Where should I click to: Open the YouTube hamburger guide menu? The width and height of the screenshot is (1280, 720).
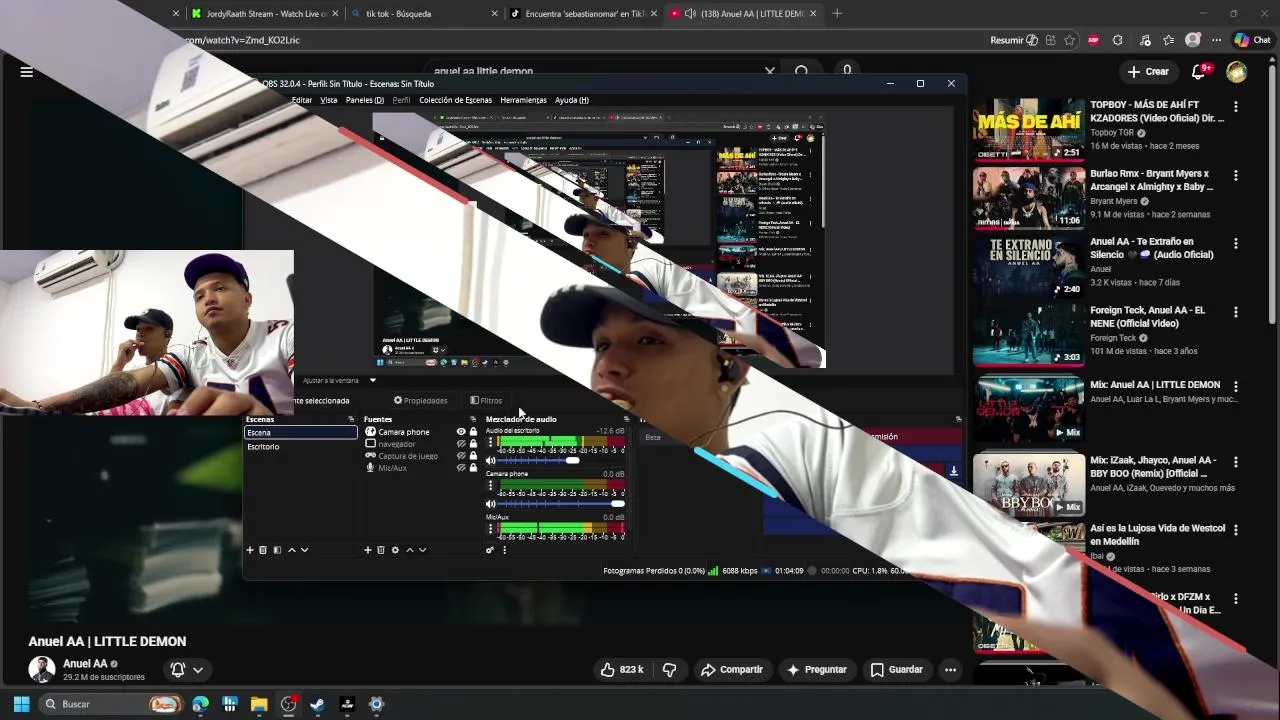click(x=27, y=72)
